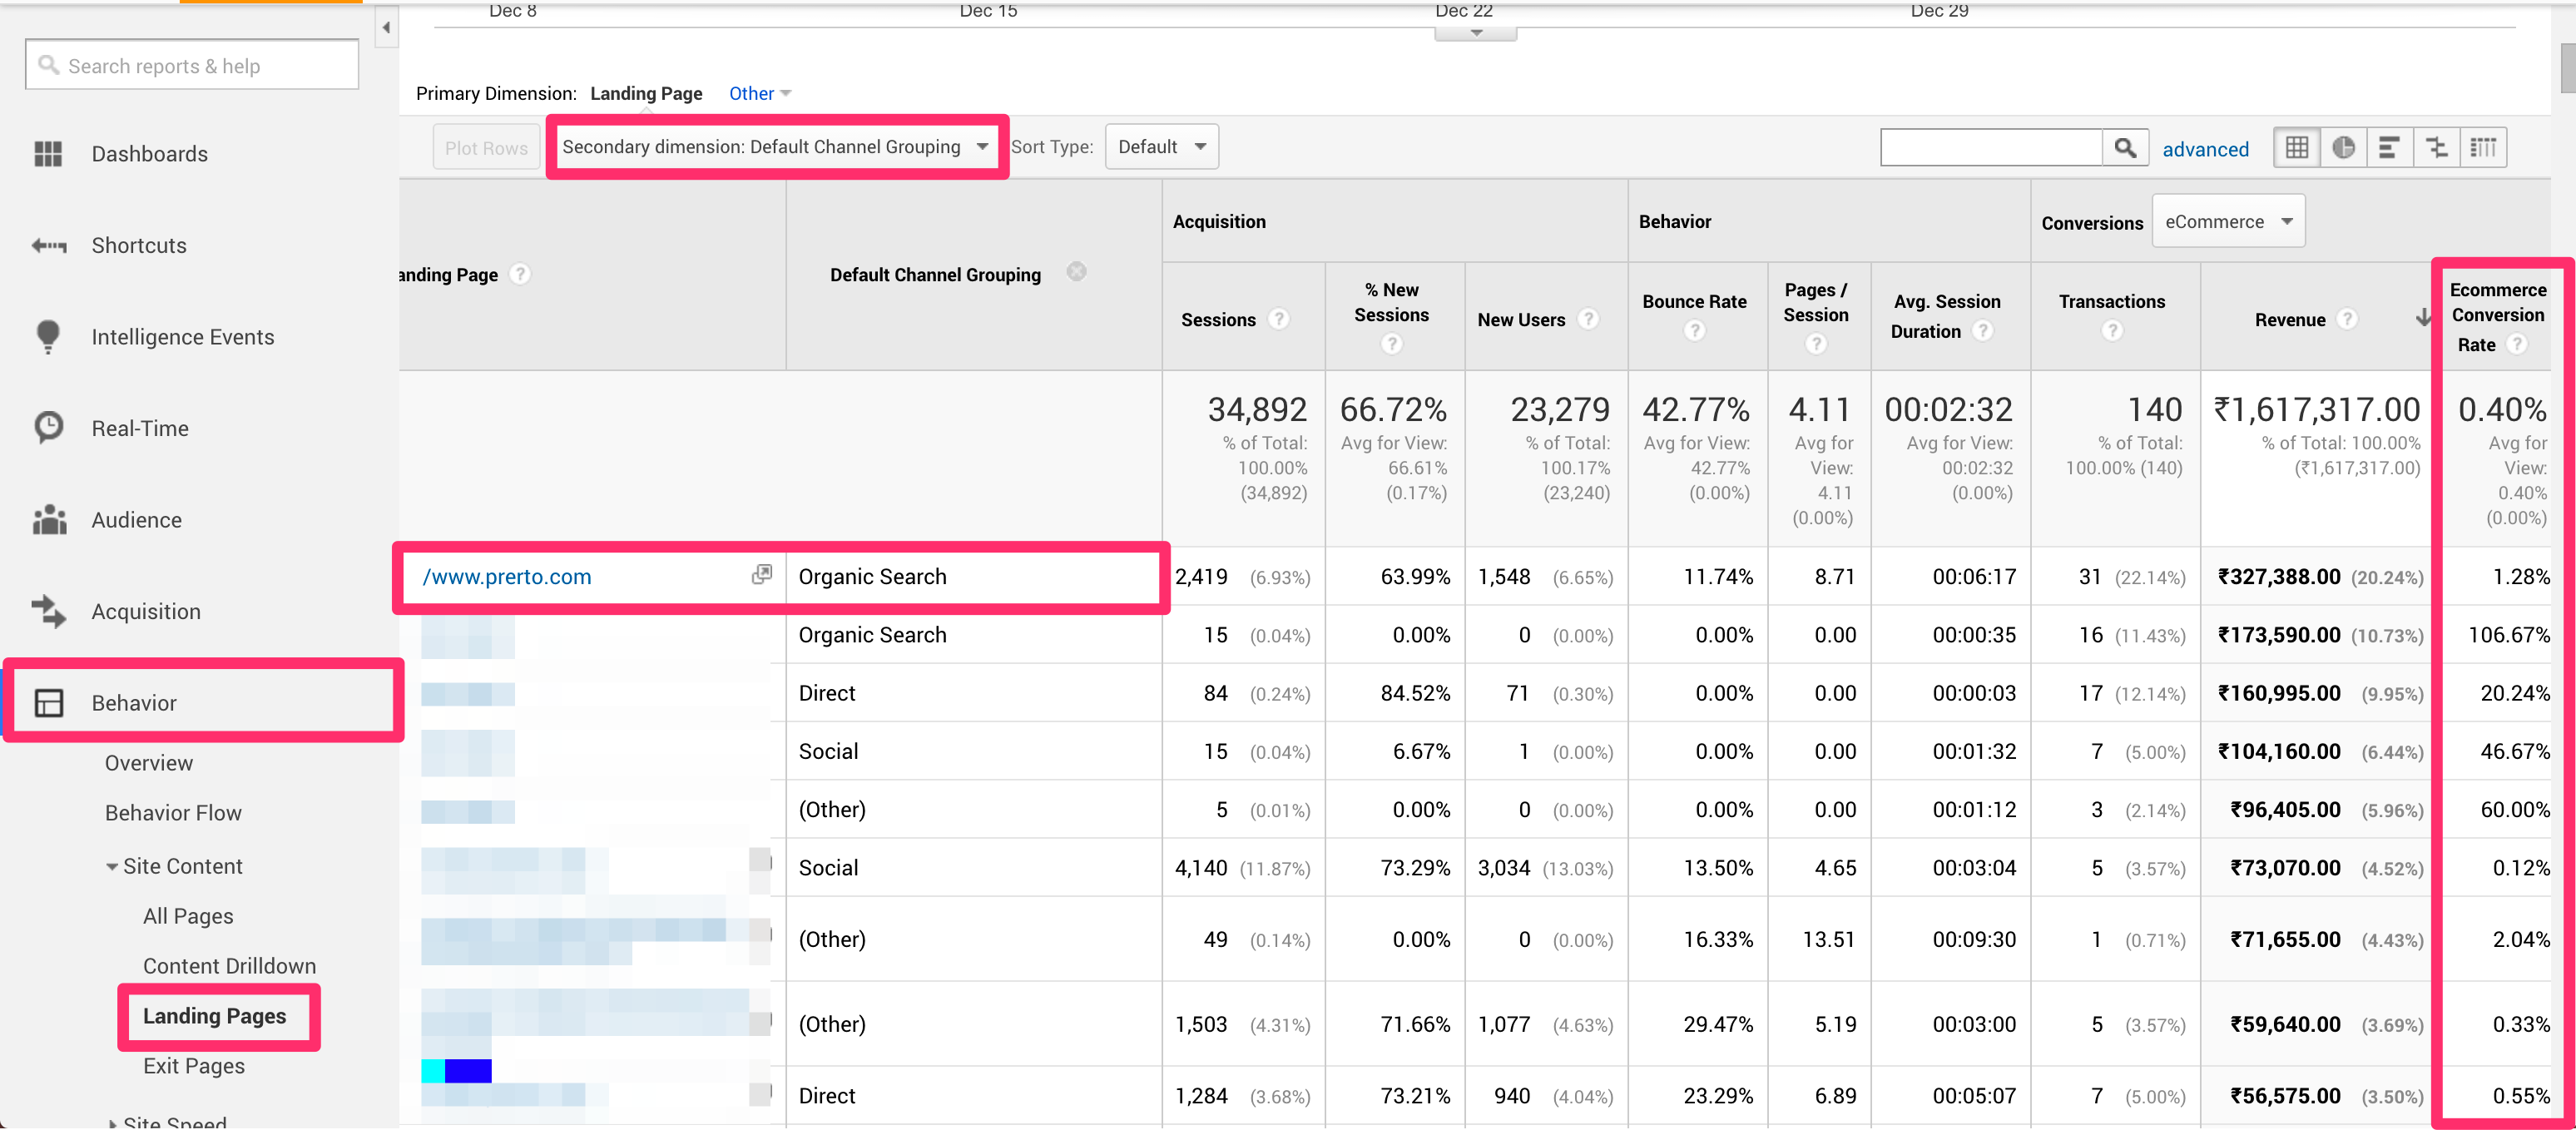
Task: Click the table search magnifier button
Action: 2125,148
